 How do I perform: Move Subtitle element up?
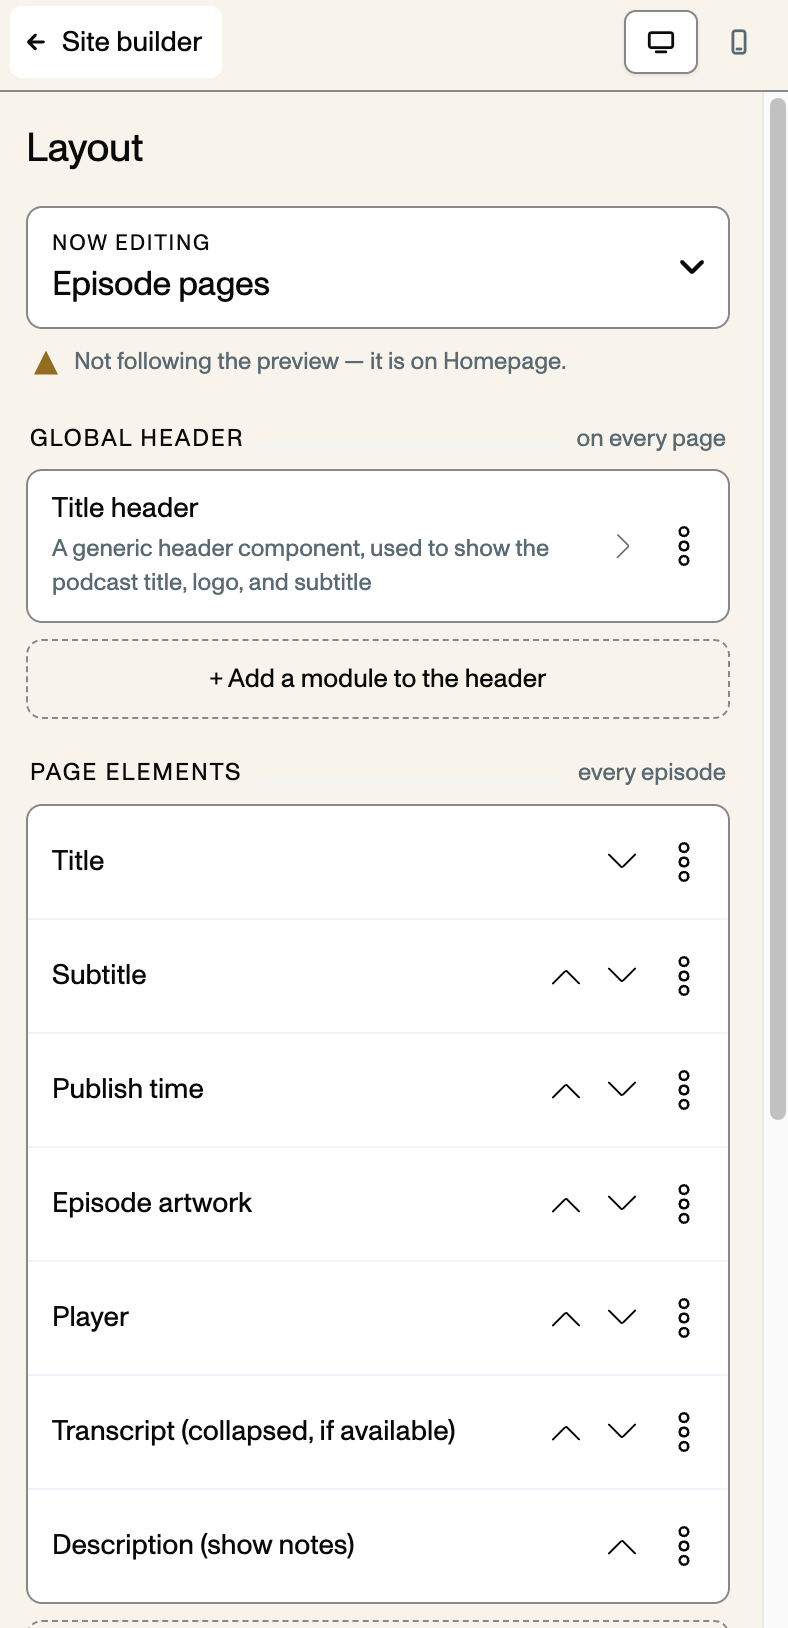tap(566, 976)
